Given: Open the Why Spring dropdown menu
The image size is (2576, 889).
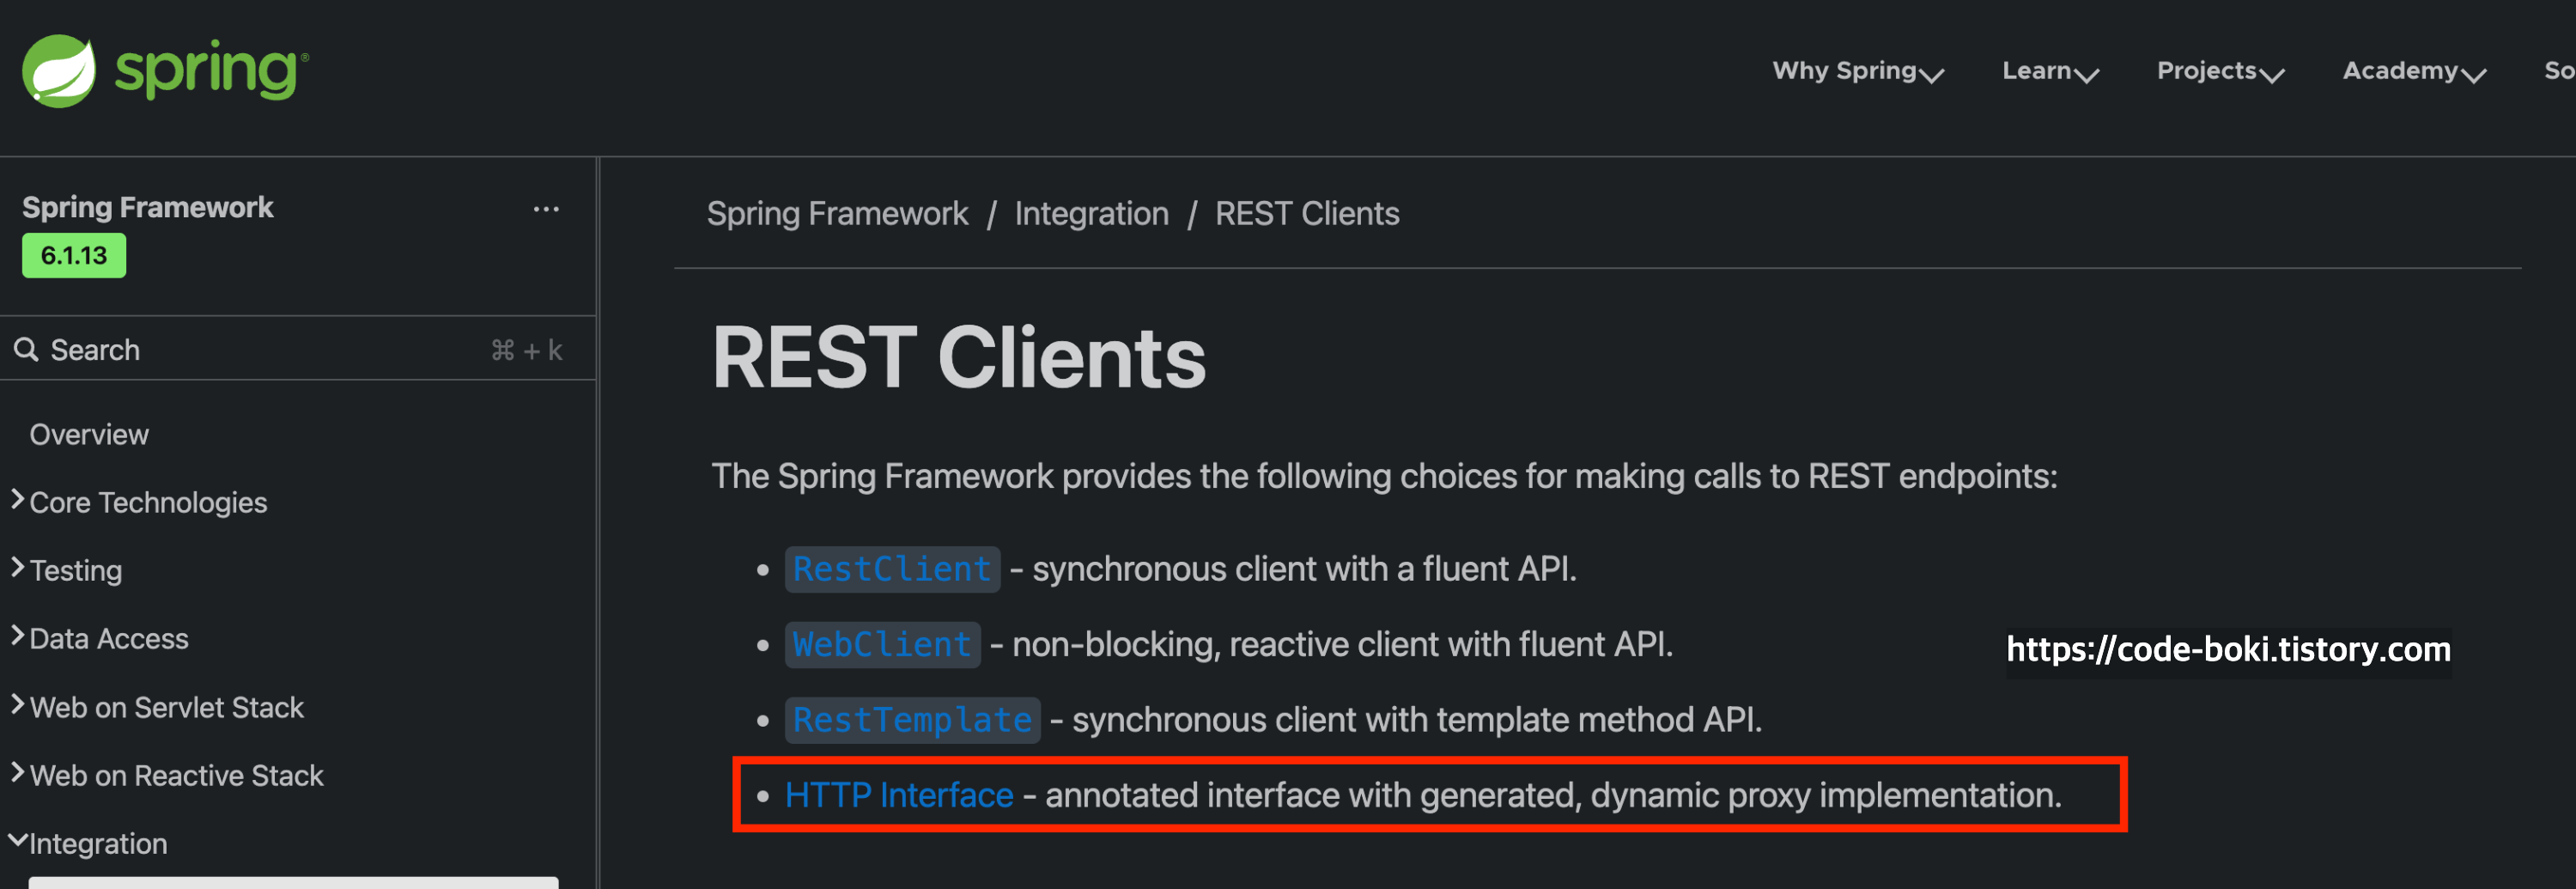Looking at the screenshot, I should pyautogui.click(x=1858, y=71).
